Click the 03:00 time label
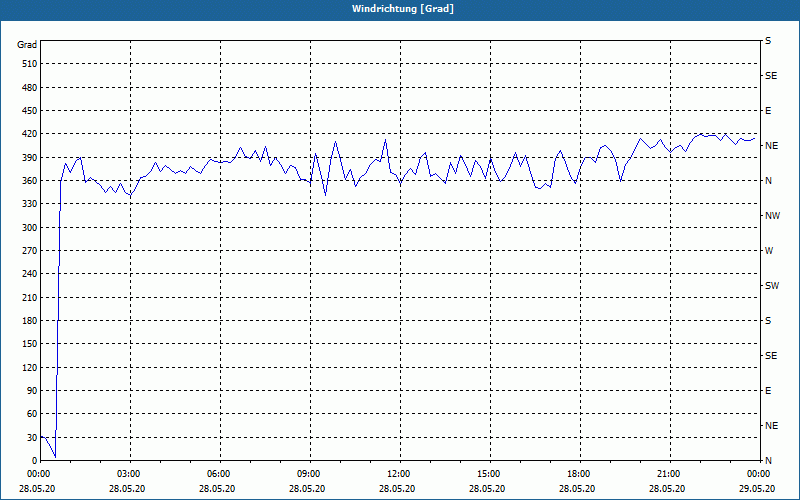The height and width of the screenshot is (500, 800). 131,474
